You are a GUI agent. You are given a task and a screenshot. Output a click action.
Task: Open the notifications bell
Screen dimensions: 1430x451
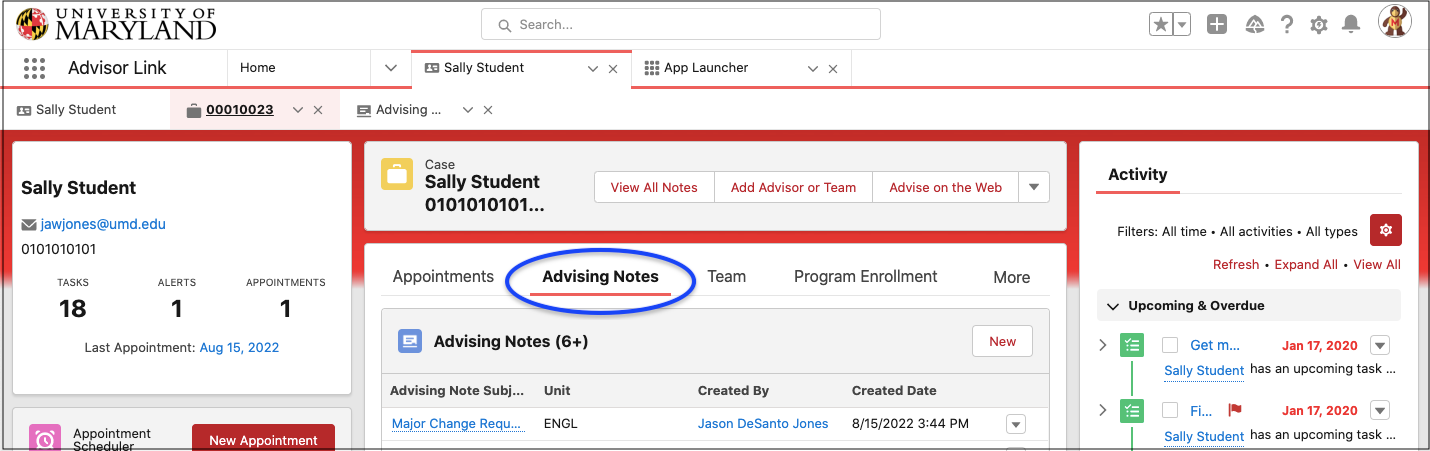coord(1351,24)
